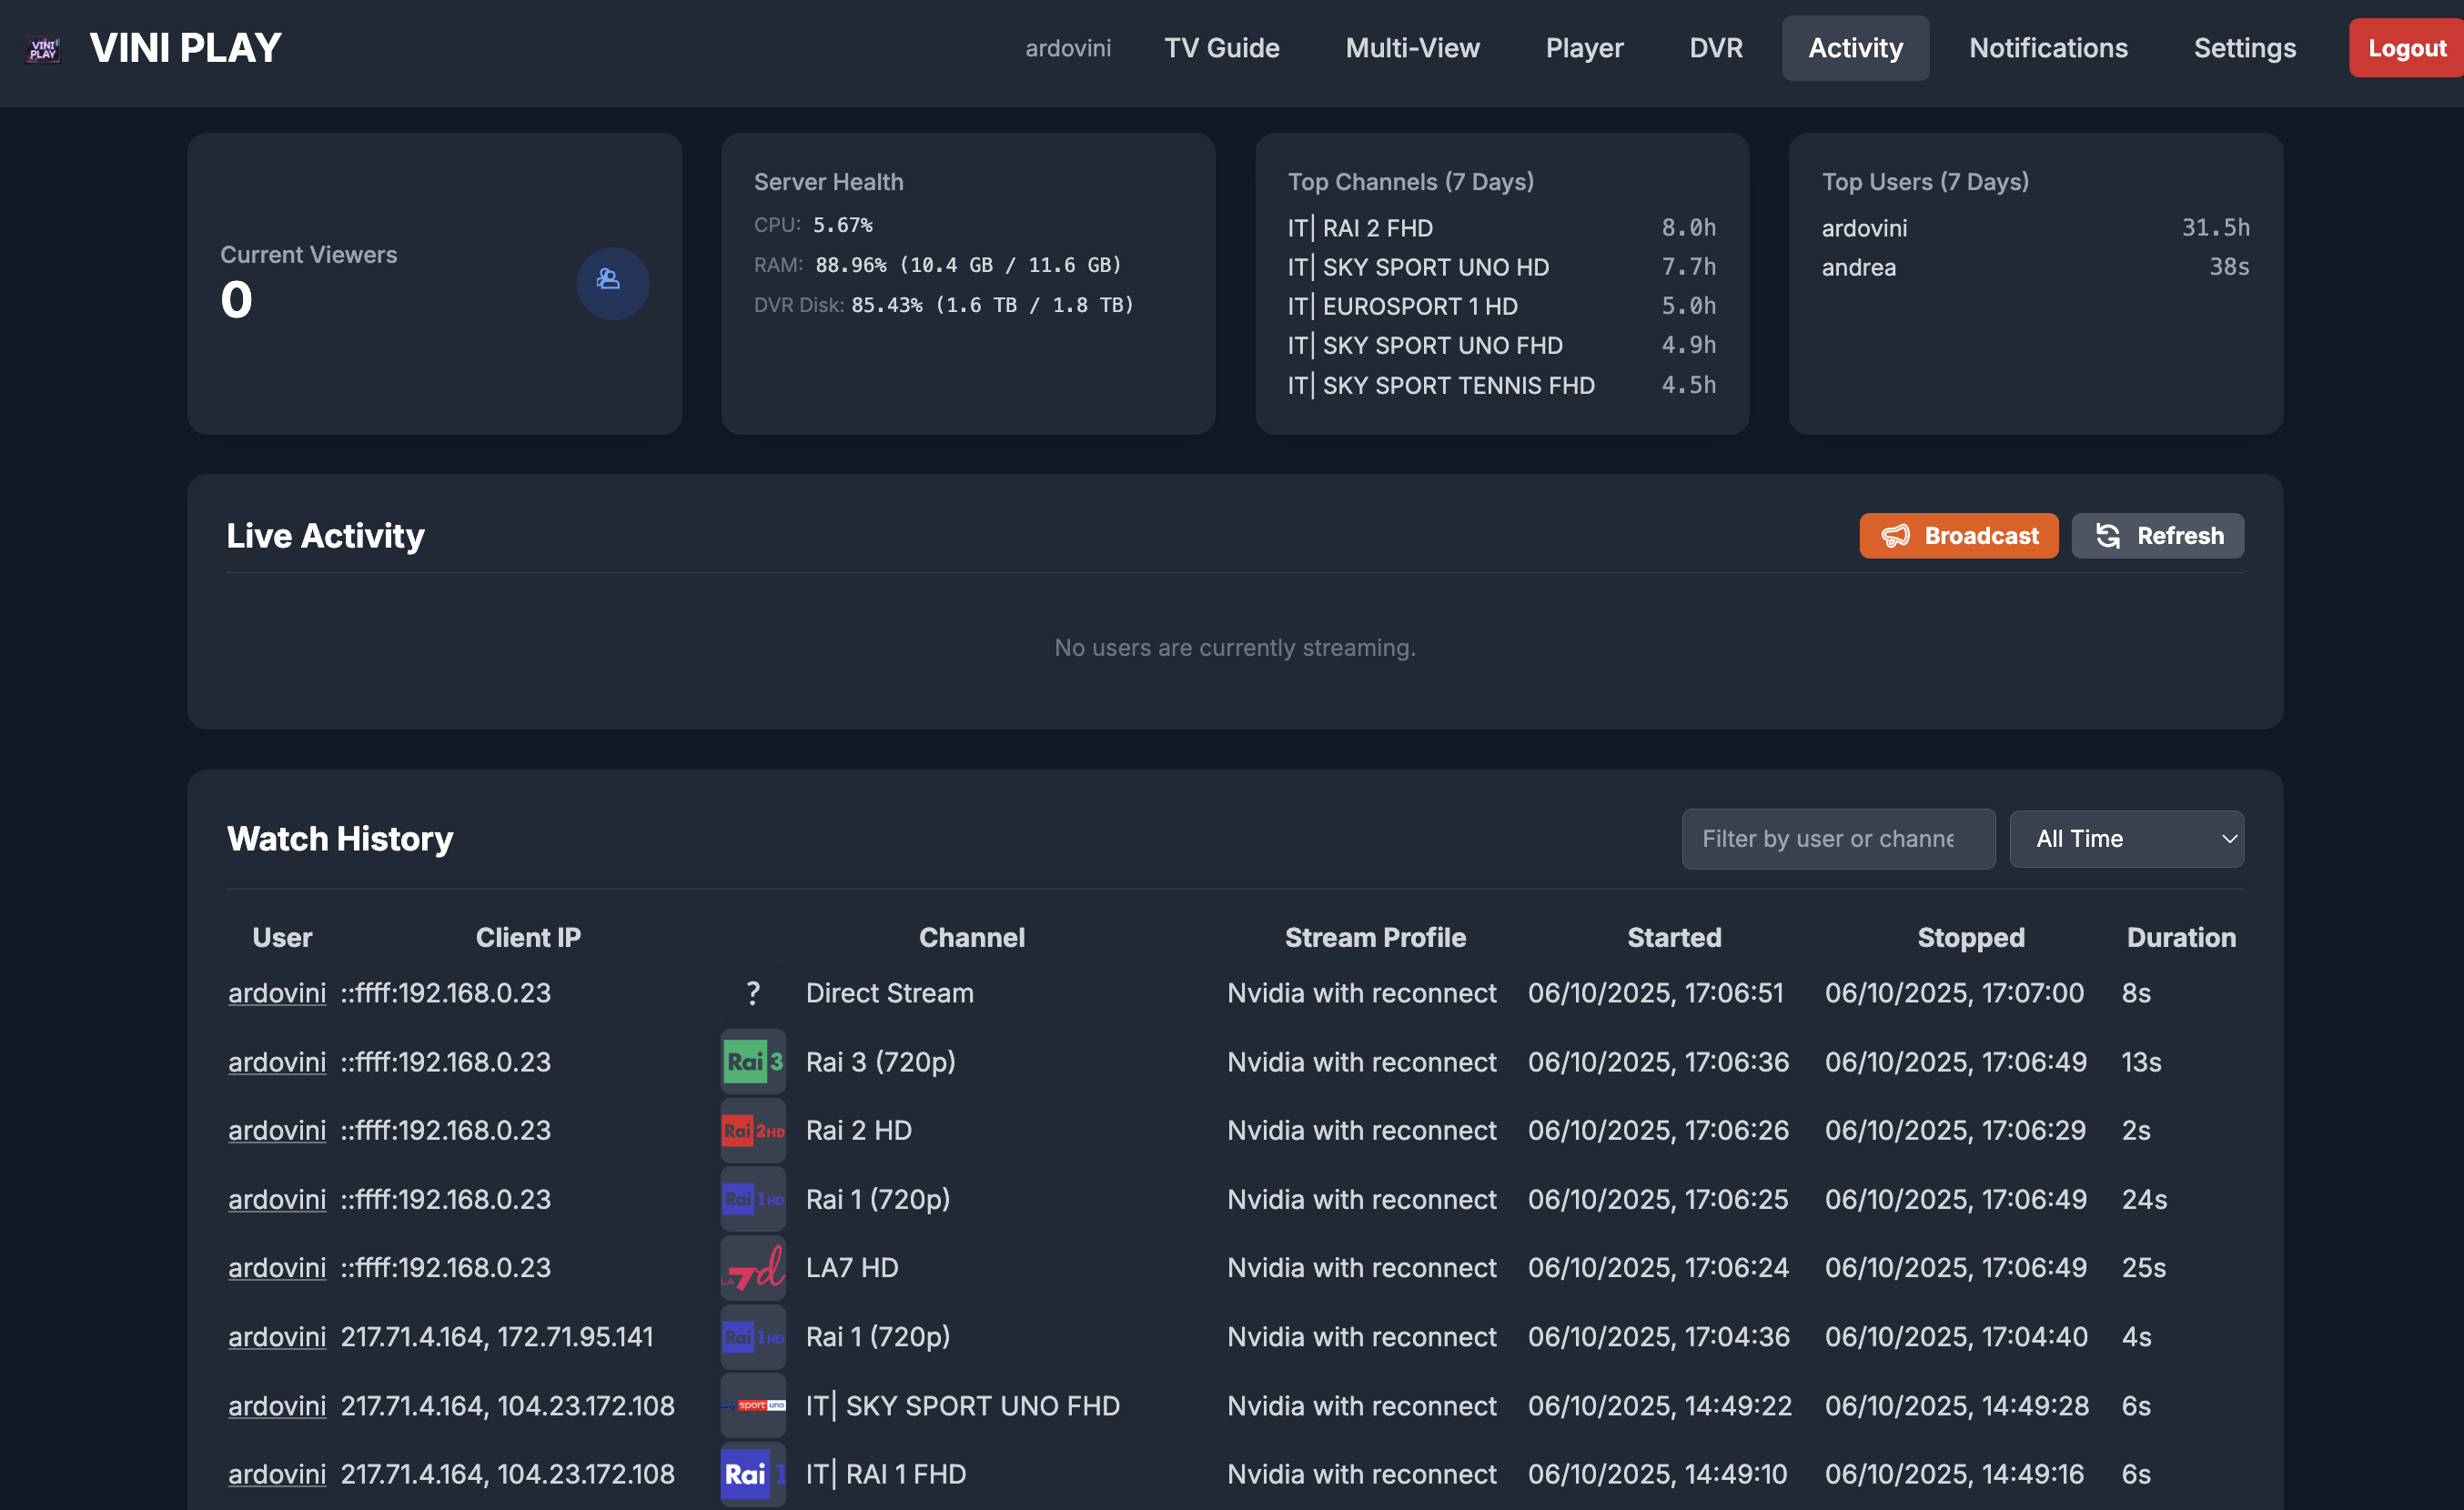Screen dimensions: 2464x1510
Task: Refresh the Live Activity list
Action: [2157, 536]
